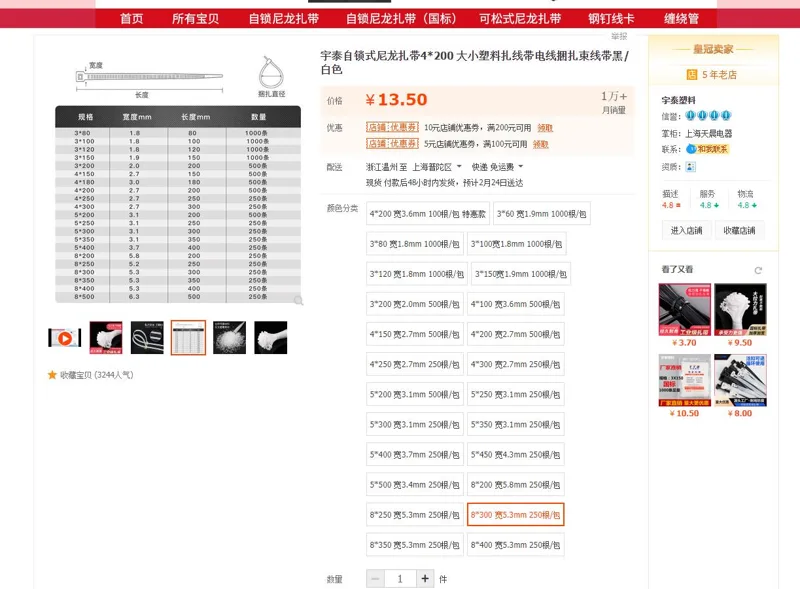The image size is (800, 589).
Task: Select option 3*80 宽1.8mm 1000根/包
Action: coord(414,244)
